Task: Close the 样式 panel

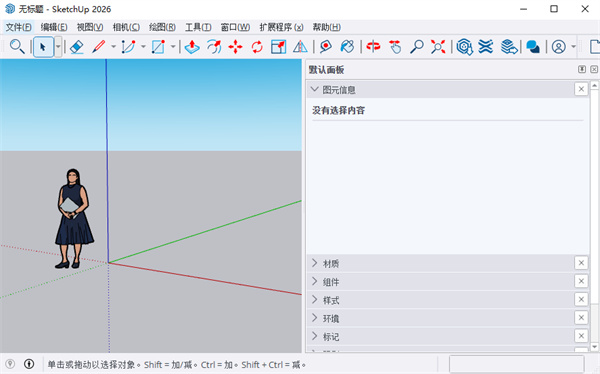Action: [x=581, y=299]
